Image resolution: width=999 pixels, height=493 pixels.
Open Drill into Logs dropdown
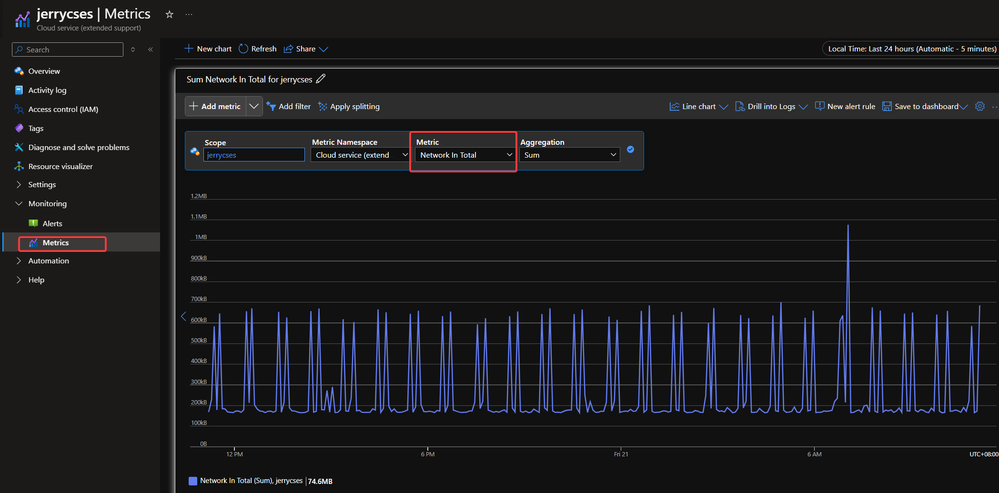[772, 106]
